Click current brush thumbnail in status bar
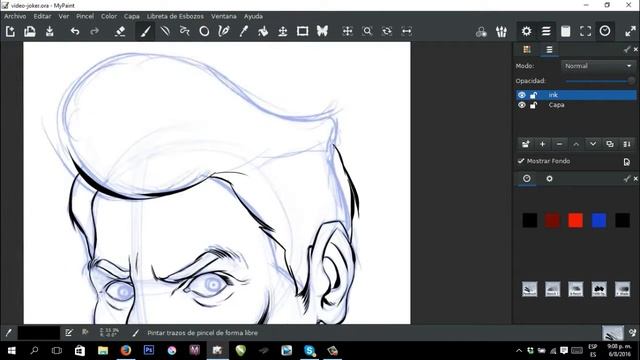 [x=613, y=333]
